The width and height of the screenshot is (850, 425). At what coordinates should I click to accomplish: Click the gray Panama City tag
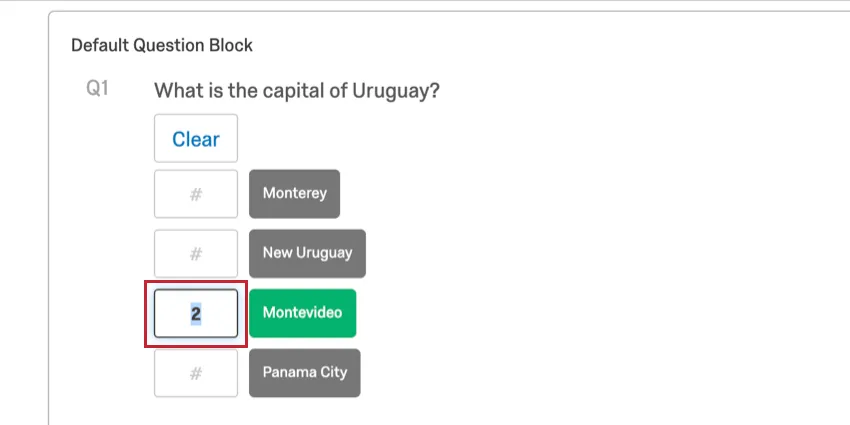(304, 373)
